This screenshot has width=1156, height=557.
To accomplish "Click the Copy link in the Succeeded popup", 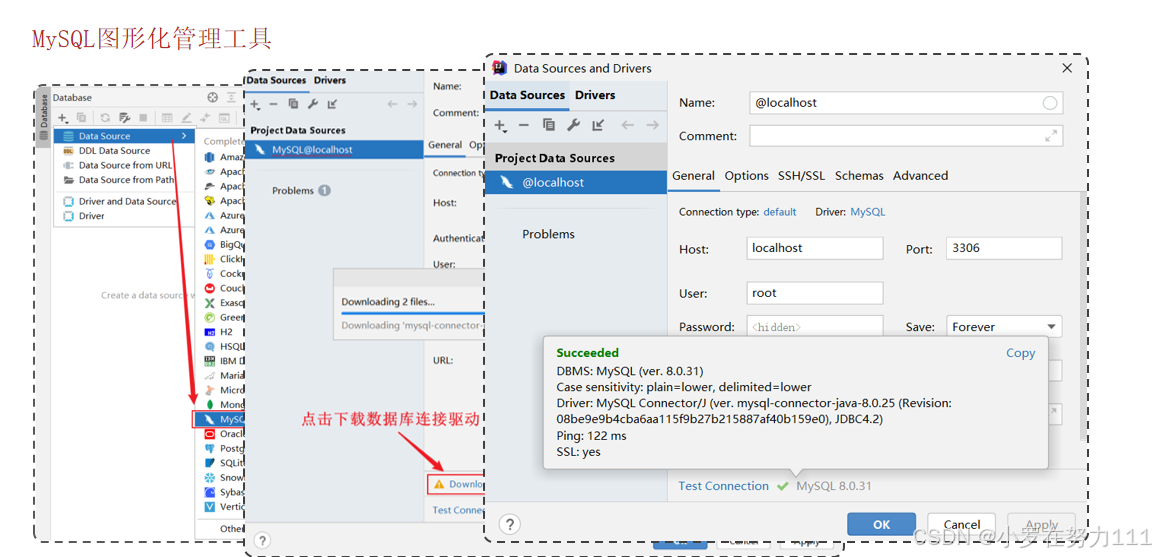I will 1020,353.
